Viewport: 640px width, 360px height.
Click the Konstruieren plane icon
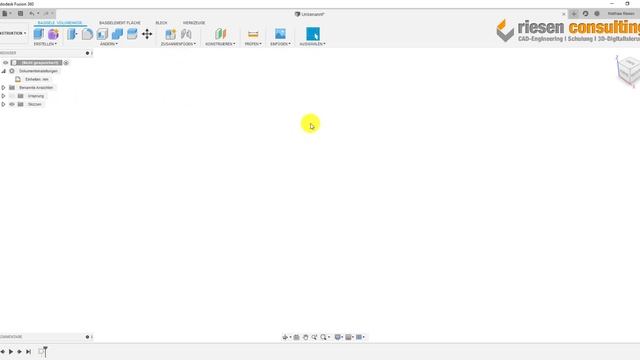pos(220,34)
